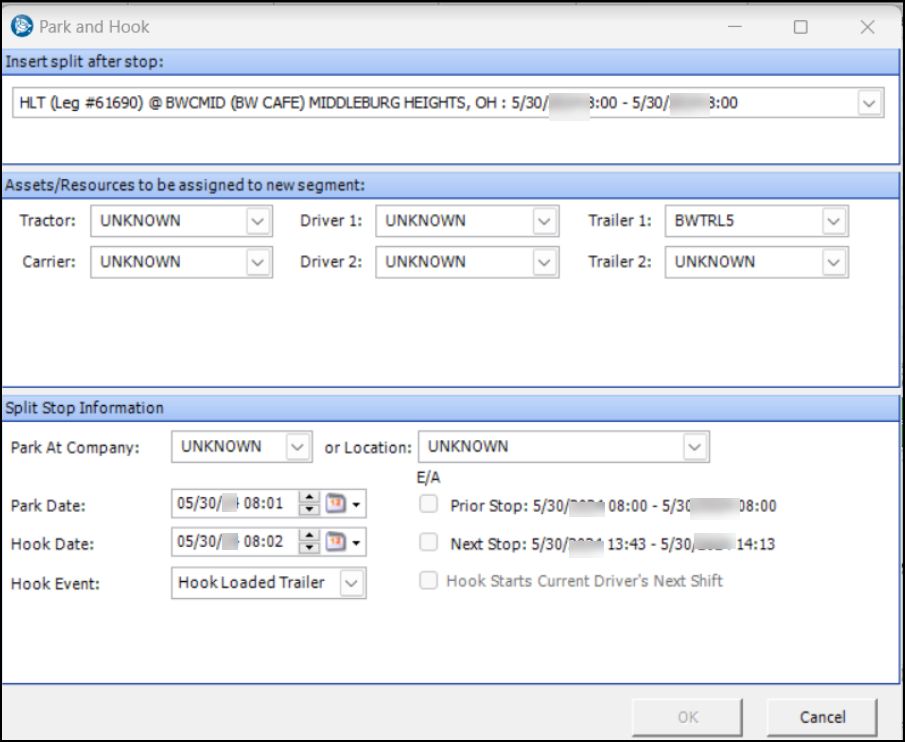Open the Carrier dropdown
Screen dimensions: 905x742
click(x=257, y=263)
